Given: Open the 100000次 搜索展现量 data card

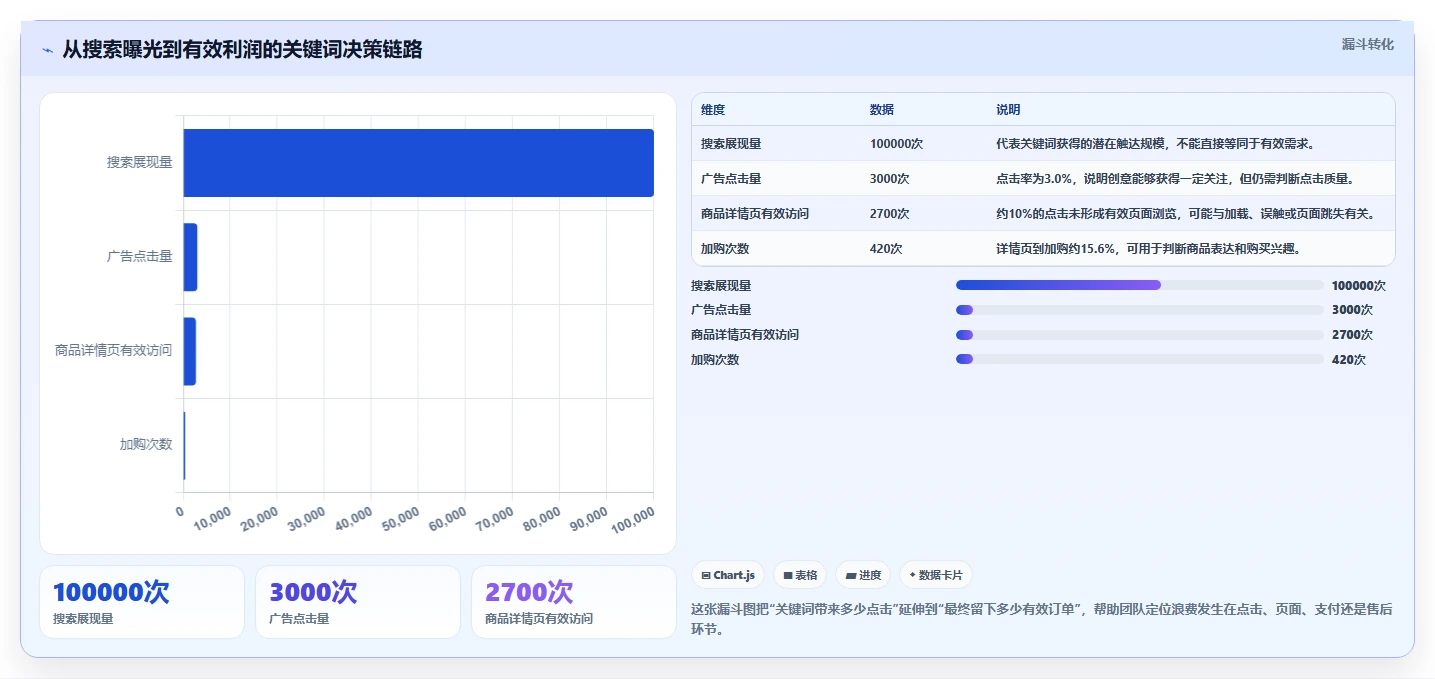Looking at the screenshot, I should [142, 602].
